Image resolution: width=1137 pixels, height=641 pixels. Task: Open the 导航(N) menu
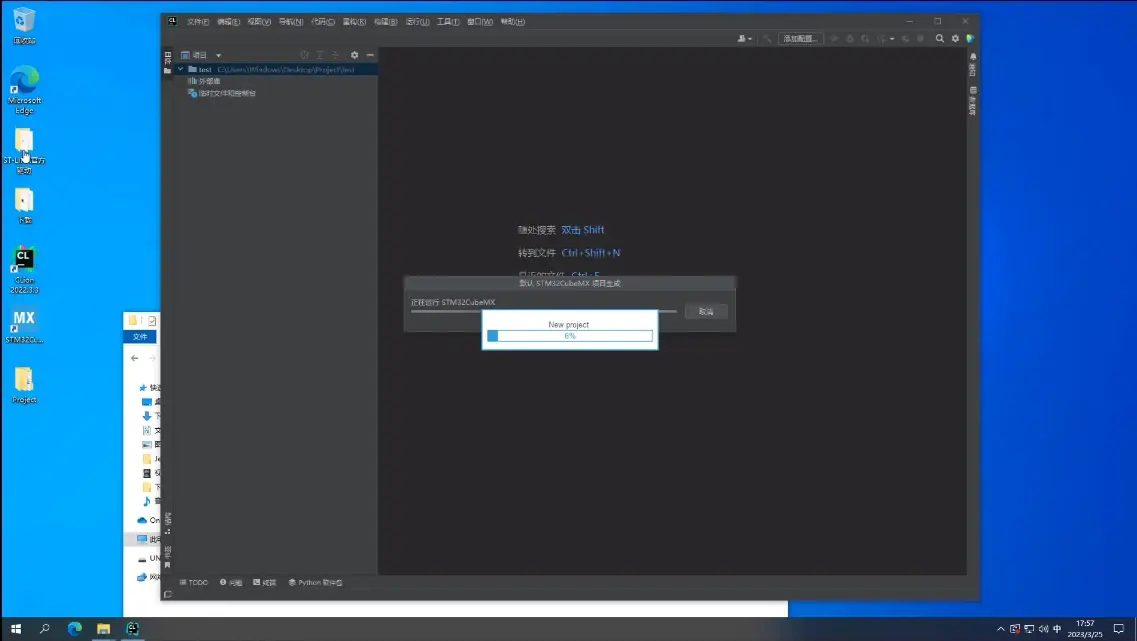tap(291, 22)
